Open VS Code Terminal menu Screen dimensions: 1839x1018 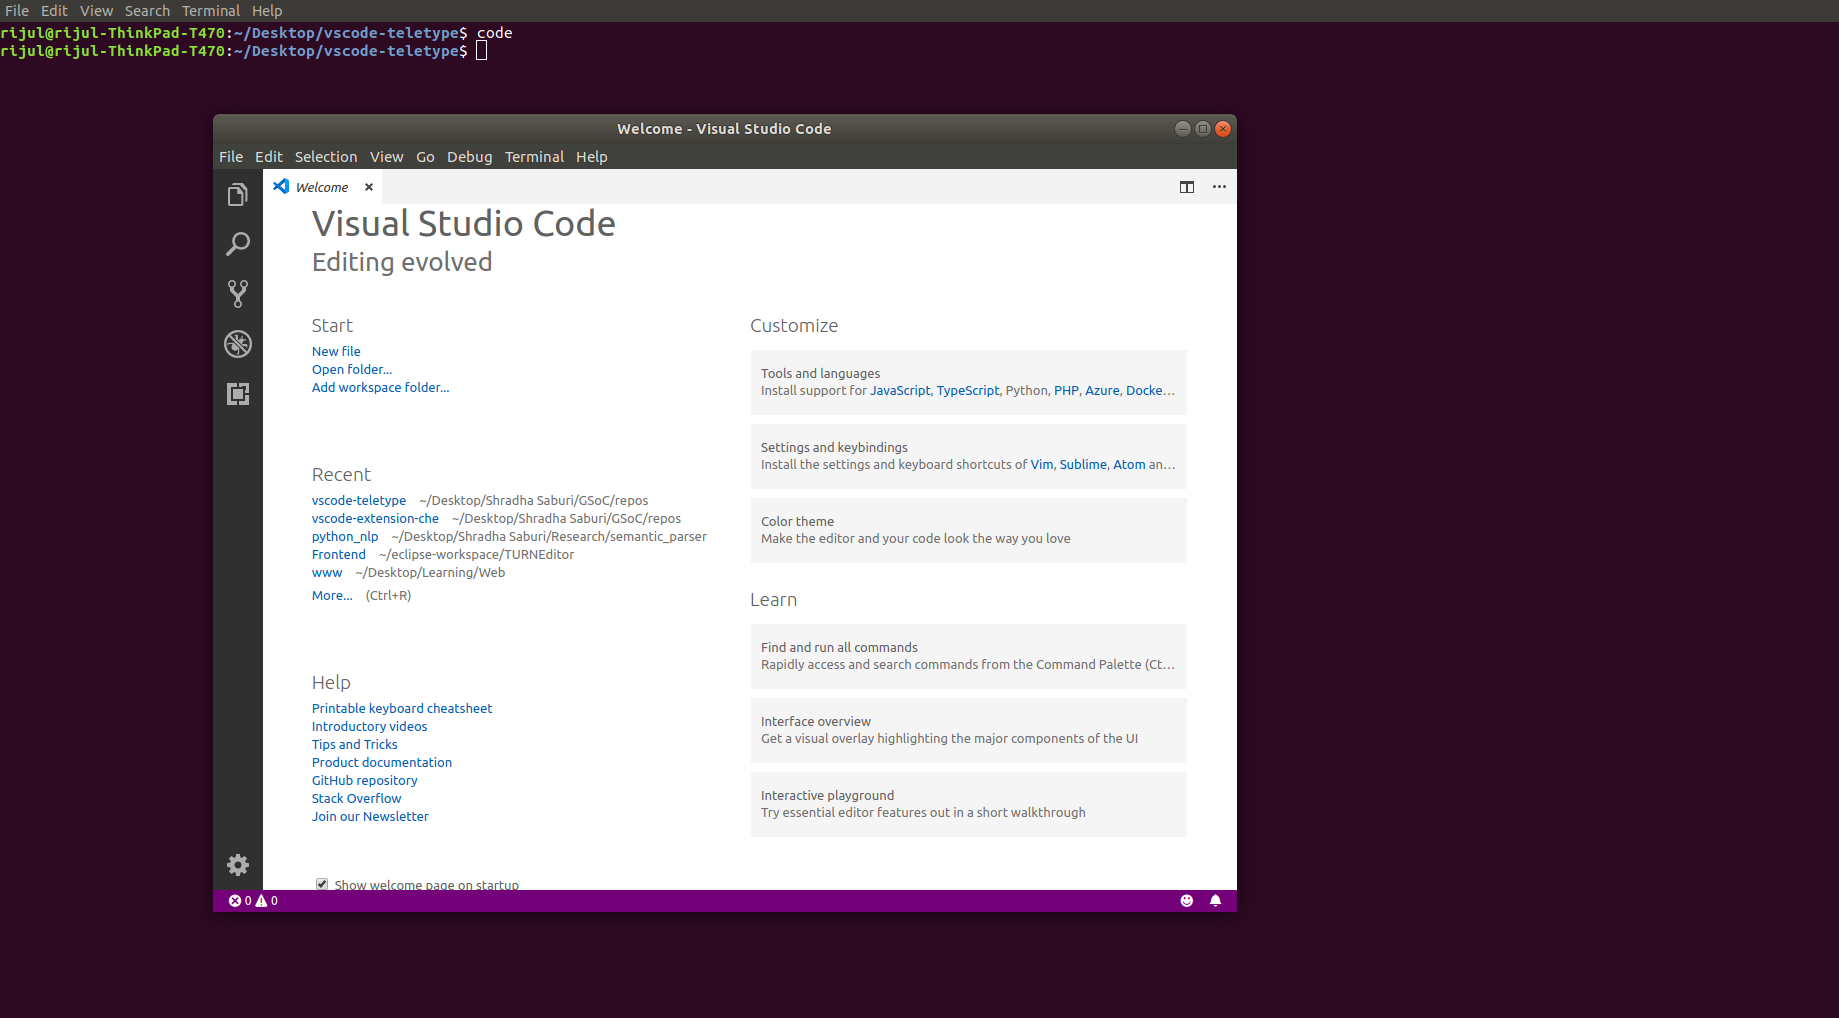click(x=534, y=157)
